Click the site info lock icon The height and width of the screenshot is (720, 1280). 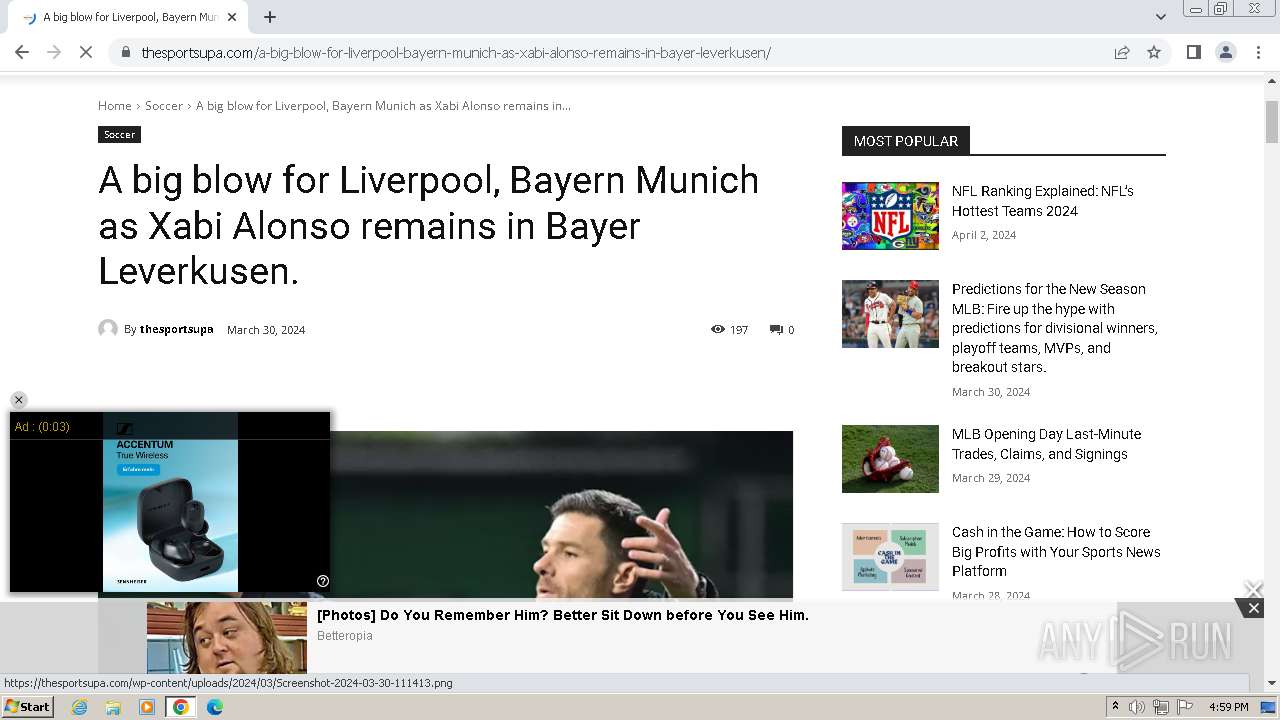(125, 52)
